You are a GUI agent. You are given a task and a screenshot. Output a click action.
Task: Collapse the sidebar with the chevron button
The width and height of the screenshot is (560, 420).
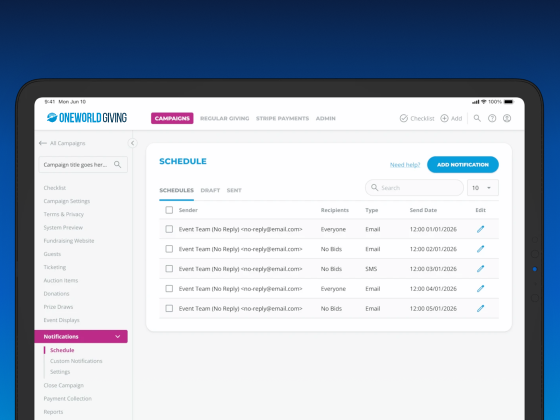click(x=132, y=143)
